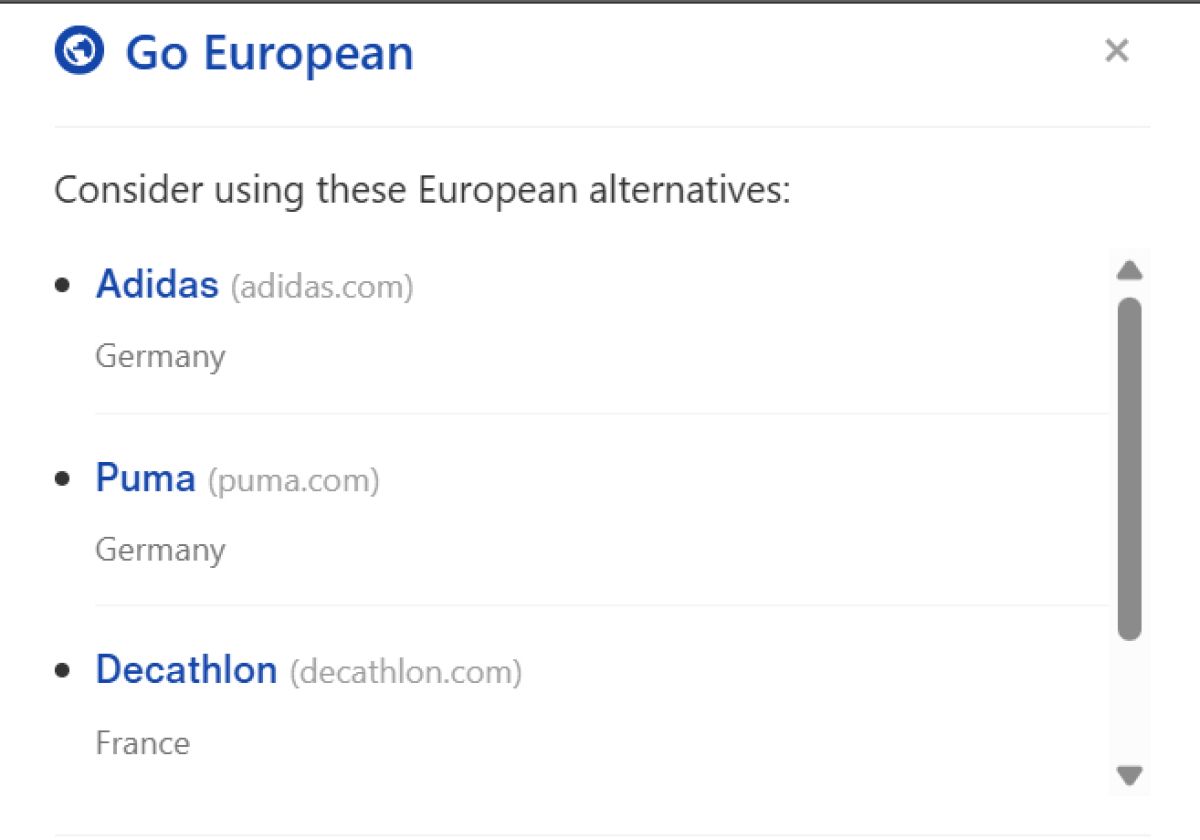The image size is (1200, 840).
Task: Select the Germany label under Adidas
Action: [x=160, y=357]
